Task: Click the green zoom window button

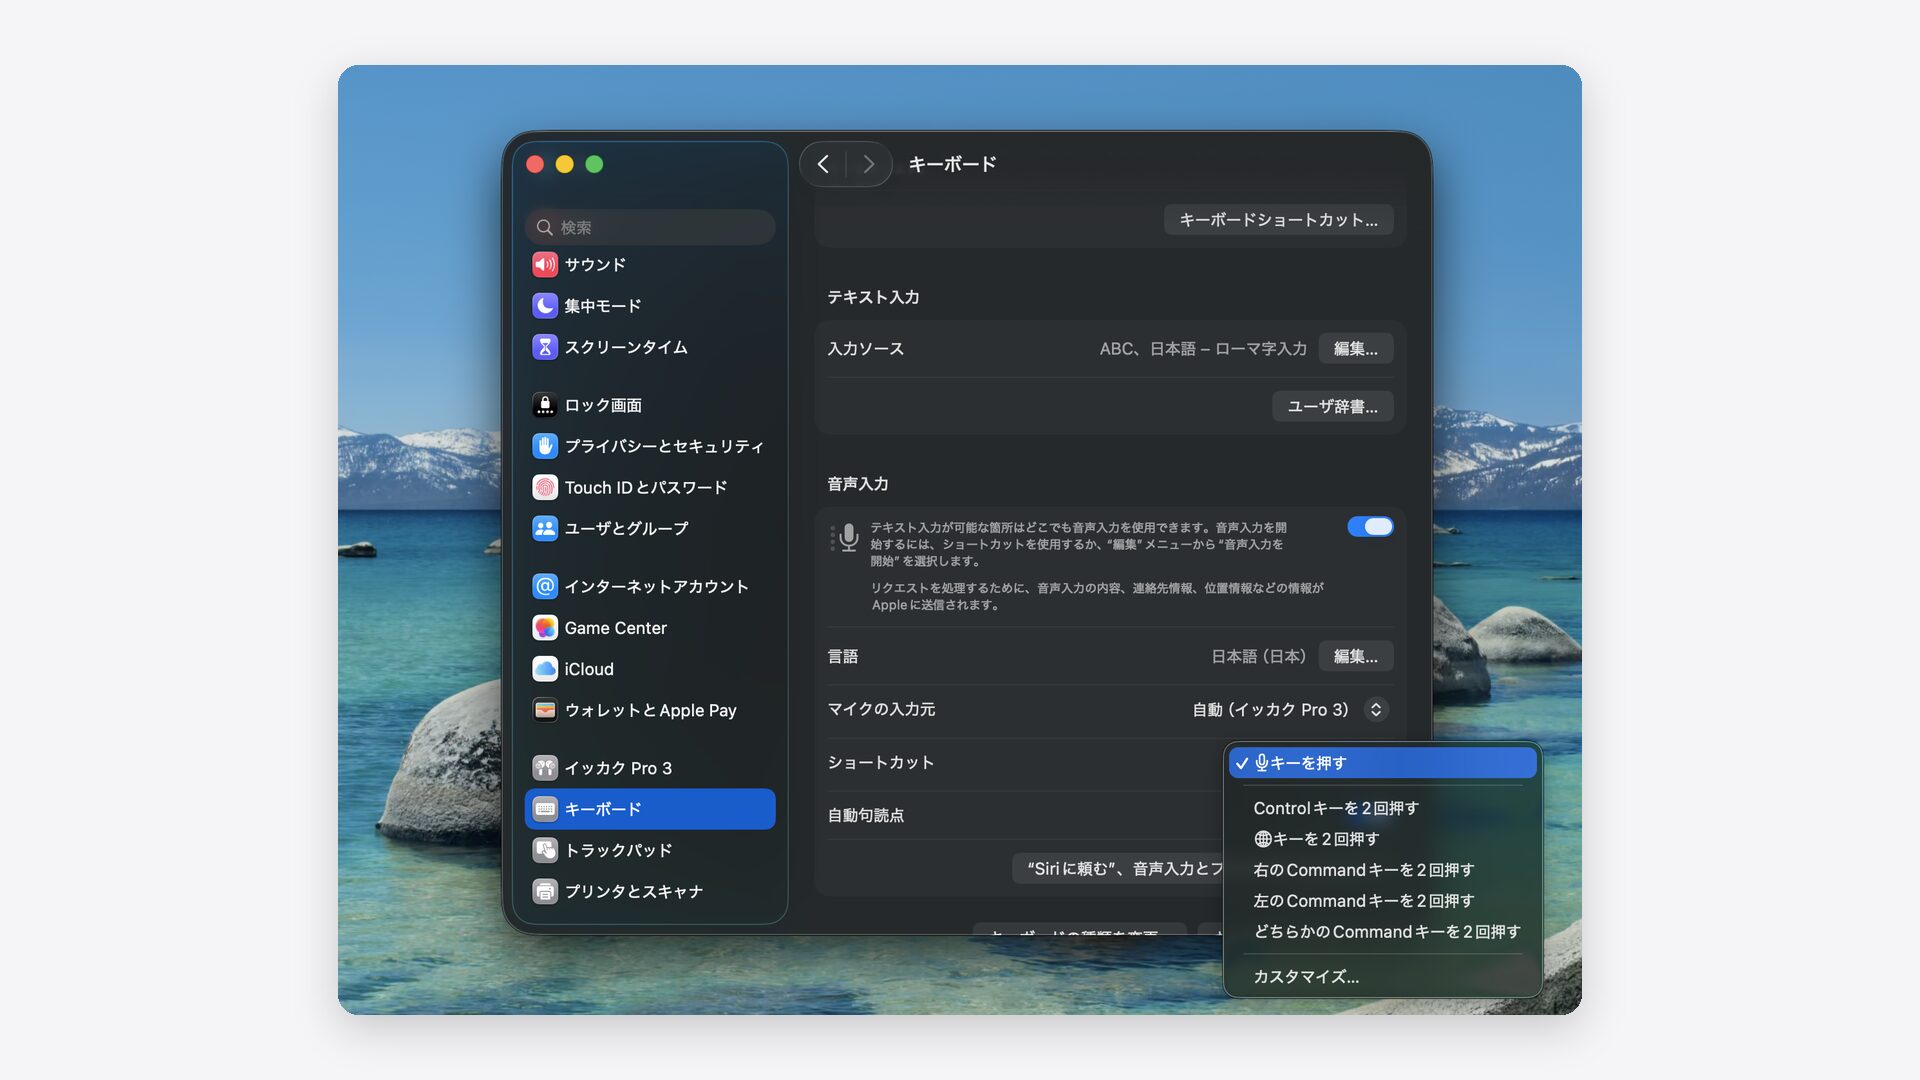Action: click(x=594, y=164)
